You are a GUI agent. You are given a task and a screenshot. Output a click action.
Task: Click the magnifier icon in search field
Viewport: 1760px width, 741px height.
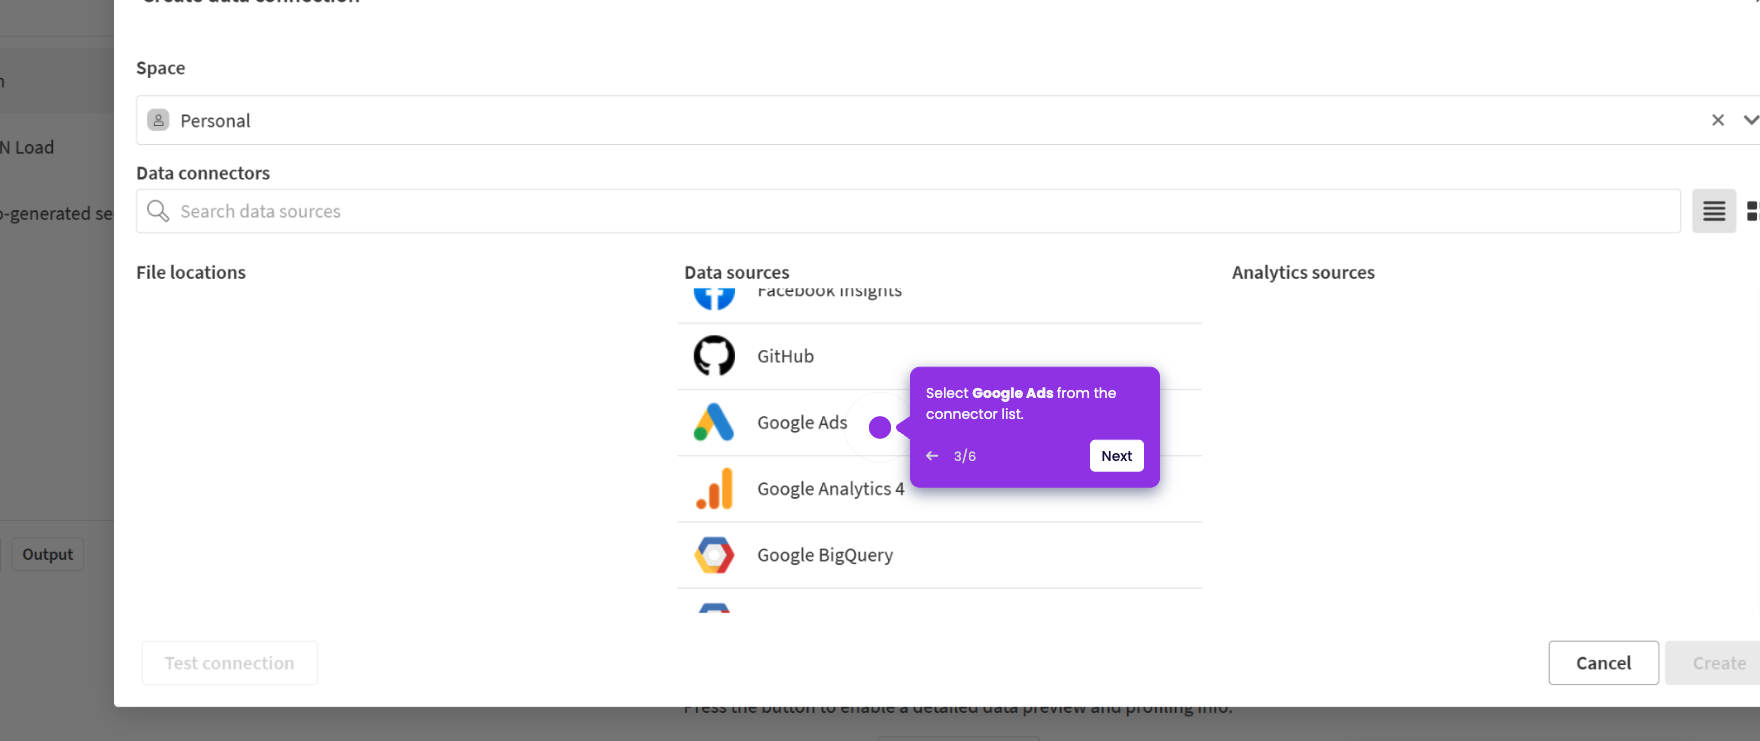coord(158,211)
